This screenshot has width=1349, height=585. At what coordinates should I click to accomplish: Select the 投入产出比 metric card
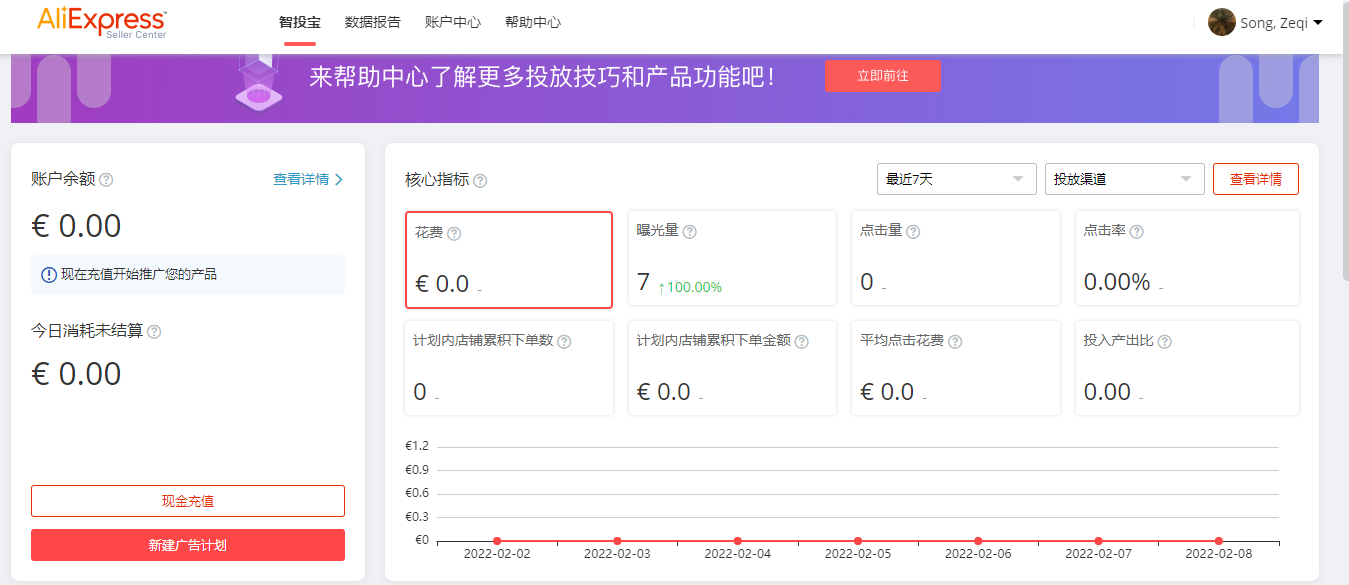1187,368
